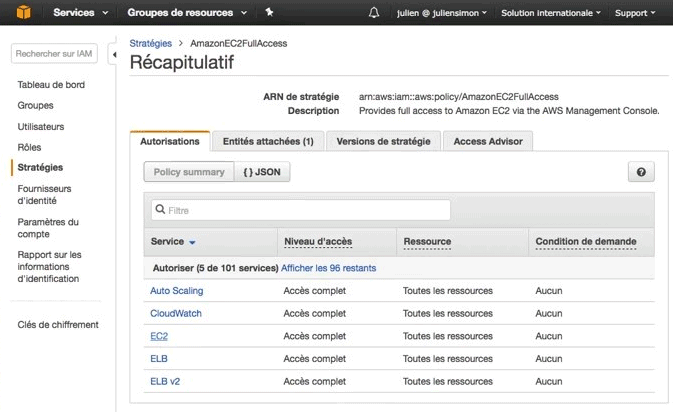Open the Auto Scaling service link

(176, 291)
